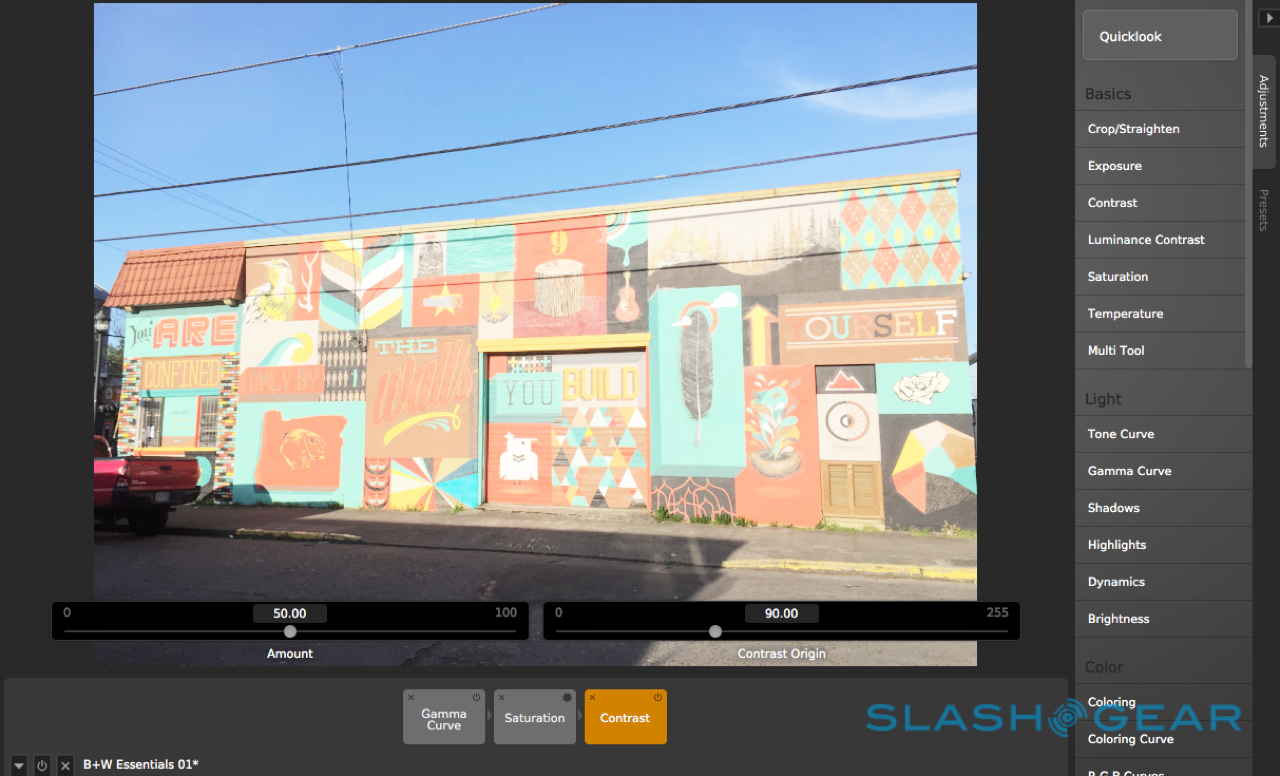This screenshot has height=776, width=1280.
Task: Collapse the side panel with the arrow icon
Action: click(x=1267, y=18)
